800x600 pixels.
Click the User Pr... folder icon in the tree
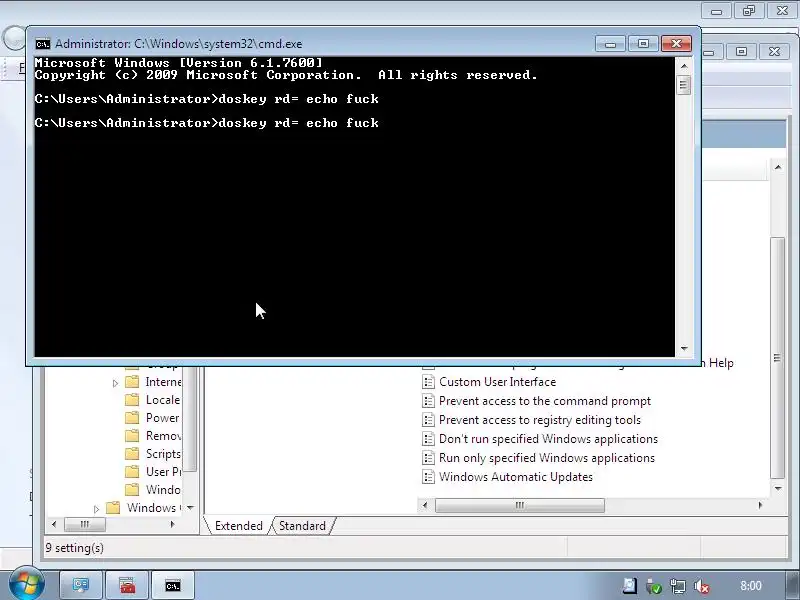pyautogui.click(x=132, y=471)
